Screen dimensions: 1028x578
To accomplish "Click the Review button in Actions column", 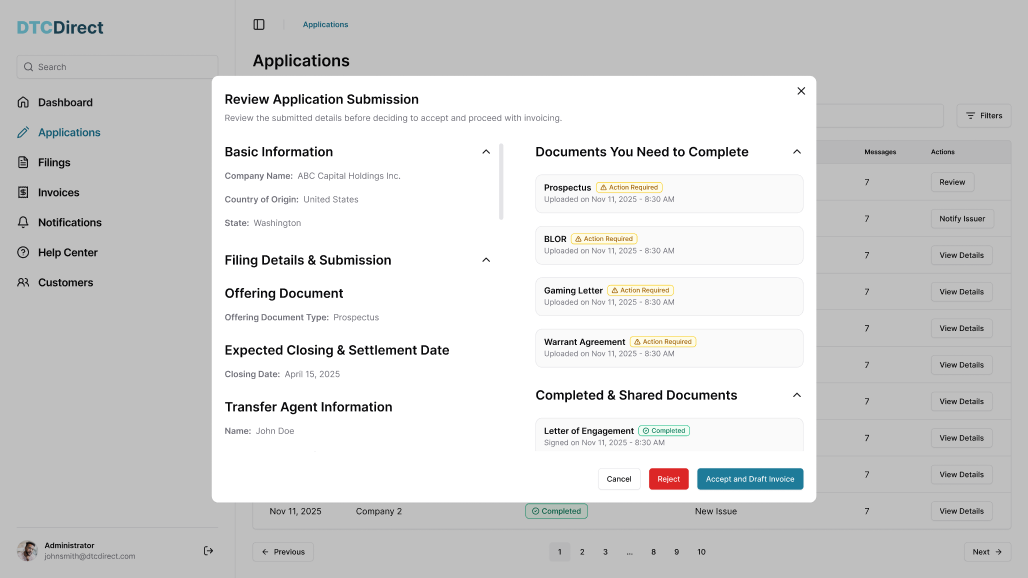I will click(x=952, y=182).
